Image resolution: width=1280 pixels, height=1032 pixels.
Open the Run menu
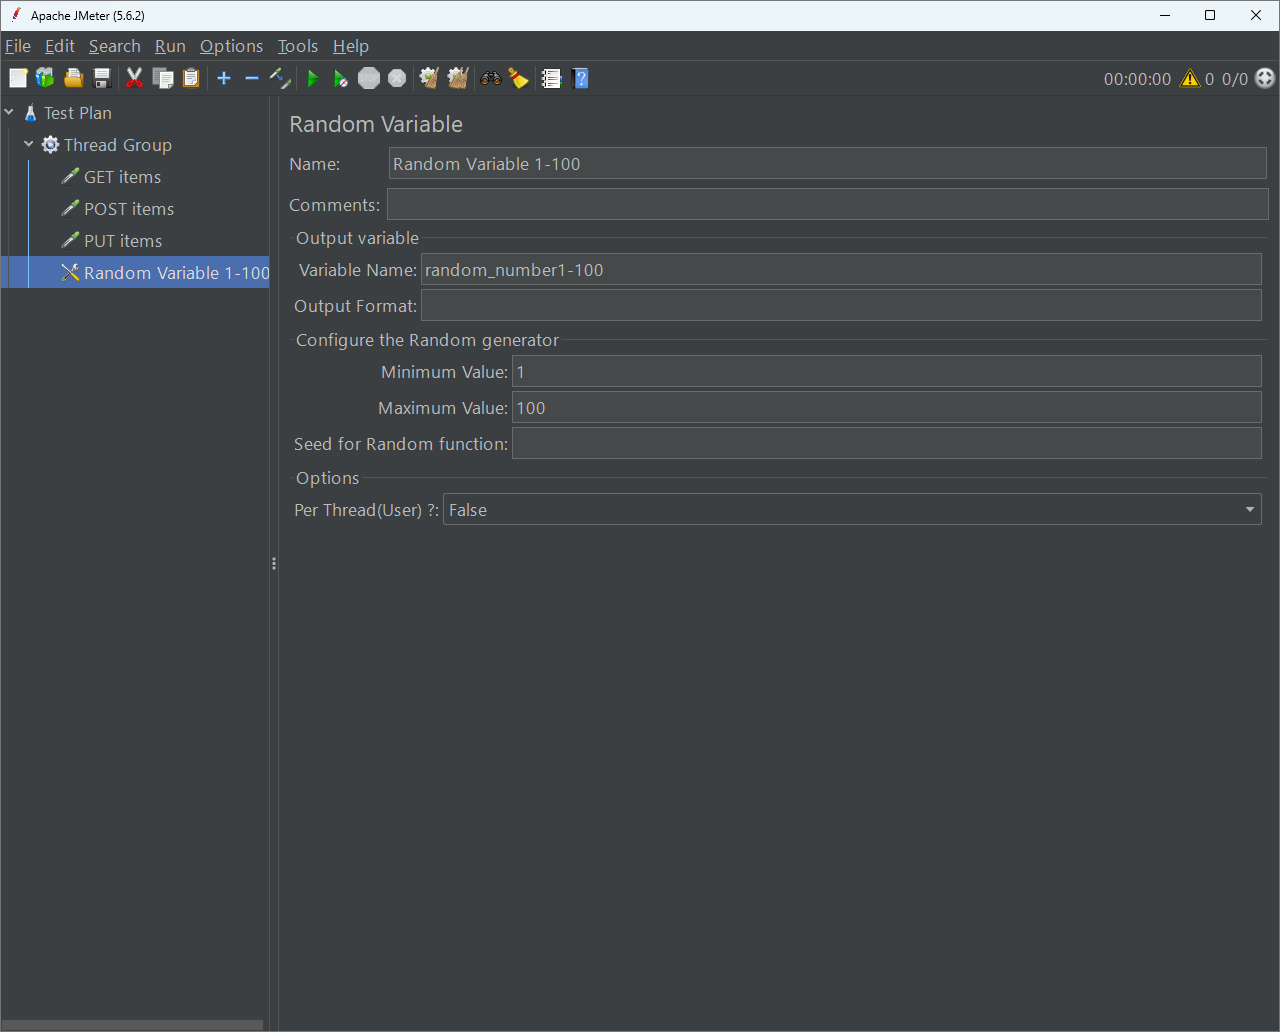[170, 46]
